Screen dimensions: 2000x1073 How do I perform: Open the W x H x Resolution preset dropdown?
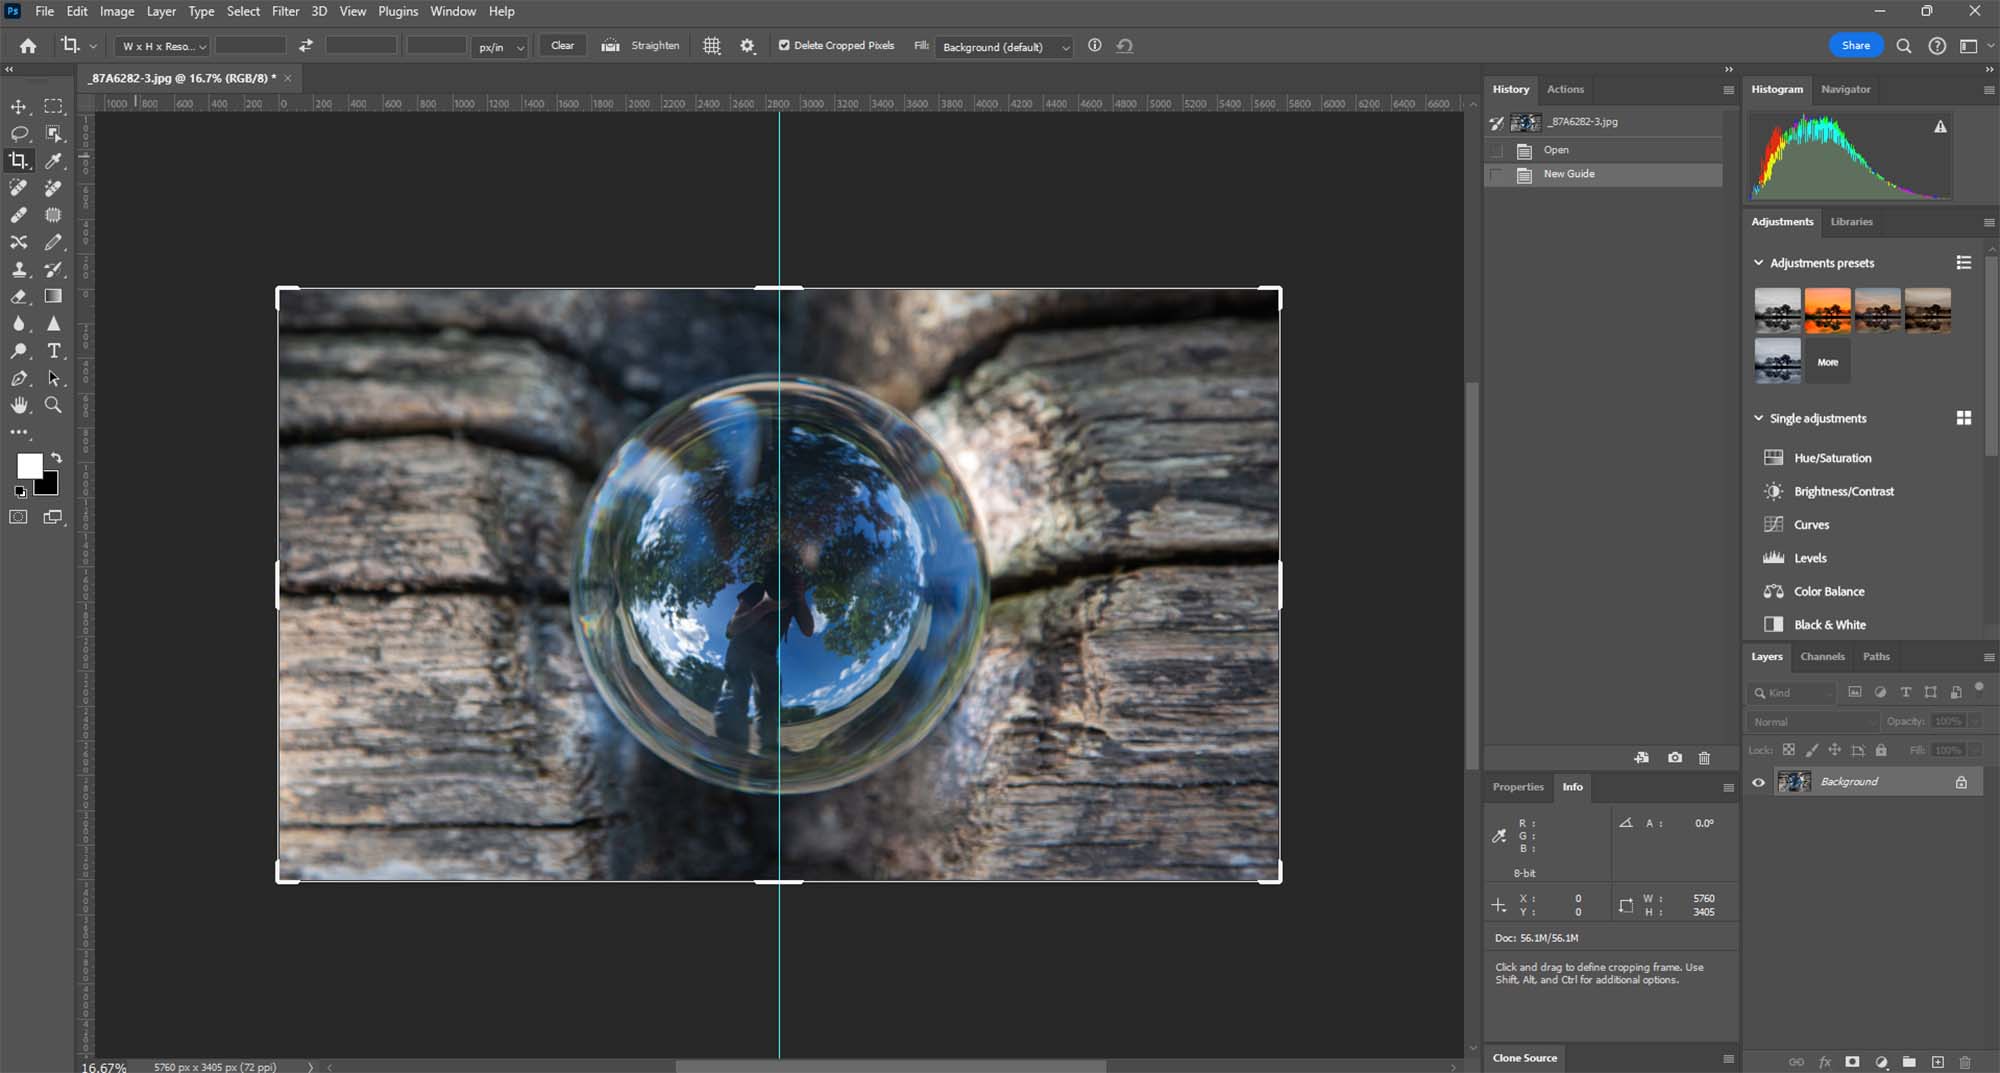(x=161, y=46)
